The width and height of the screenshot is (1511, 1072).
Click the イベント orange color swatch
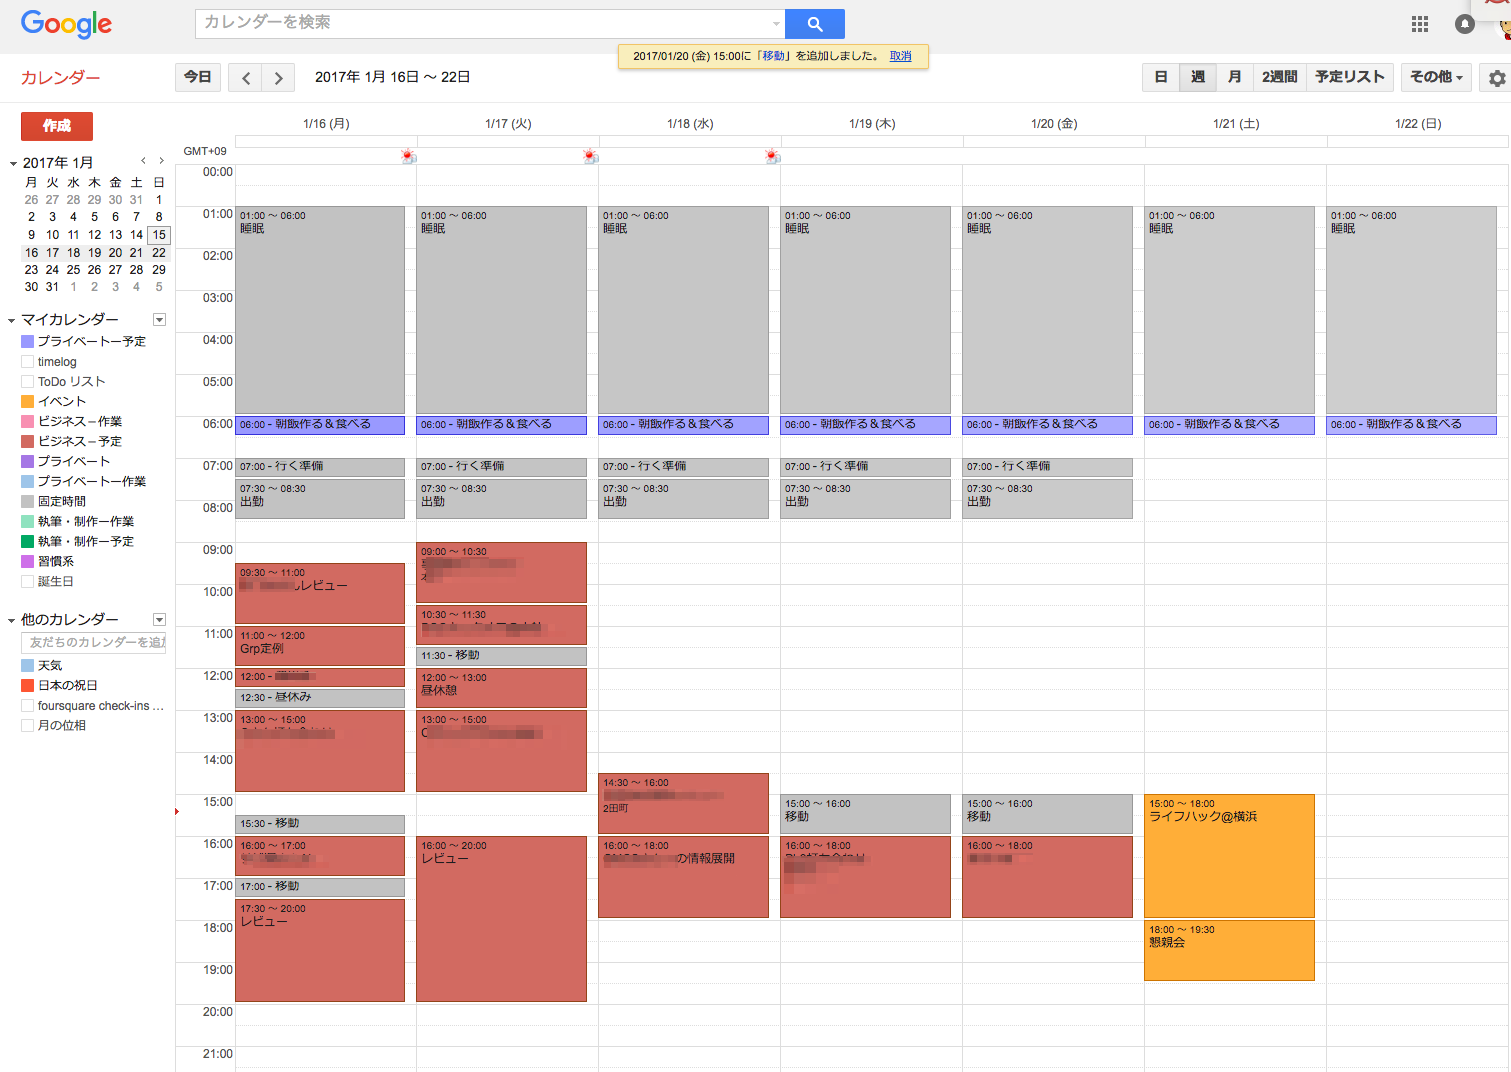[x=28, y=402]
